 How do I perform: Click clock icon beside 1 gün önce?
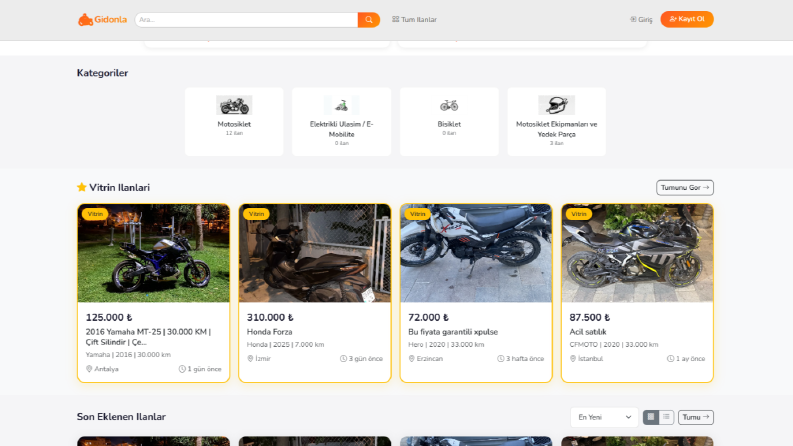click(x=182, y=369)
